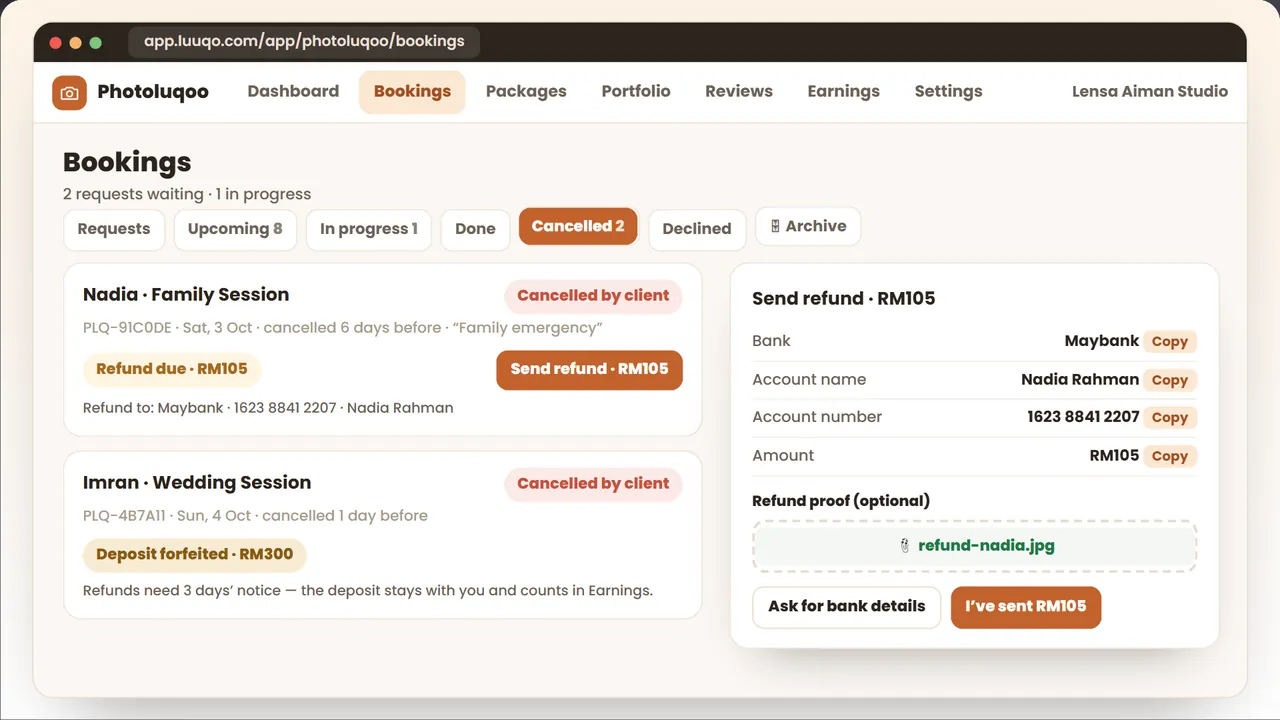The image size is (1280, 720).
Task: Select the Nadia · Family Session title
Action: point(186,295)
